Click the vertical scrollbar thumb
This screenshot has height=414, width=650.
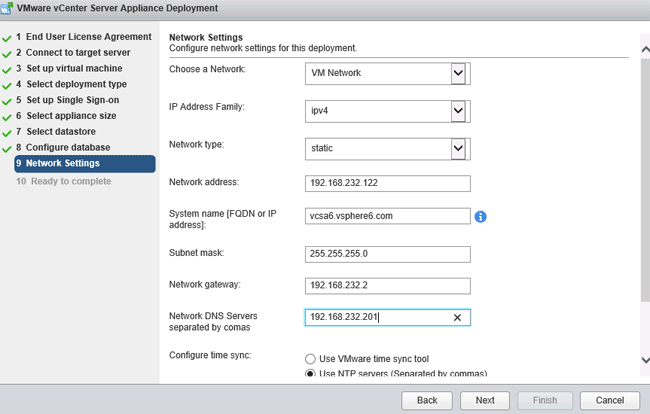[x=645, y=180]
